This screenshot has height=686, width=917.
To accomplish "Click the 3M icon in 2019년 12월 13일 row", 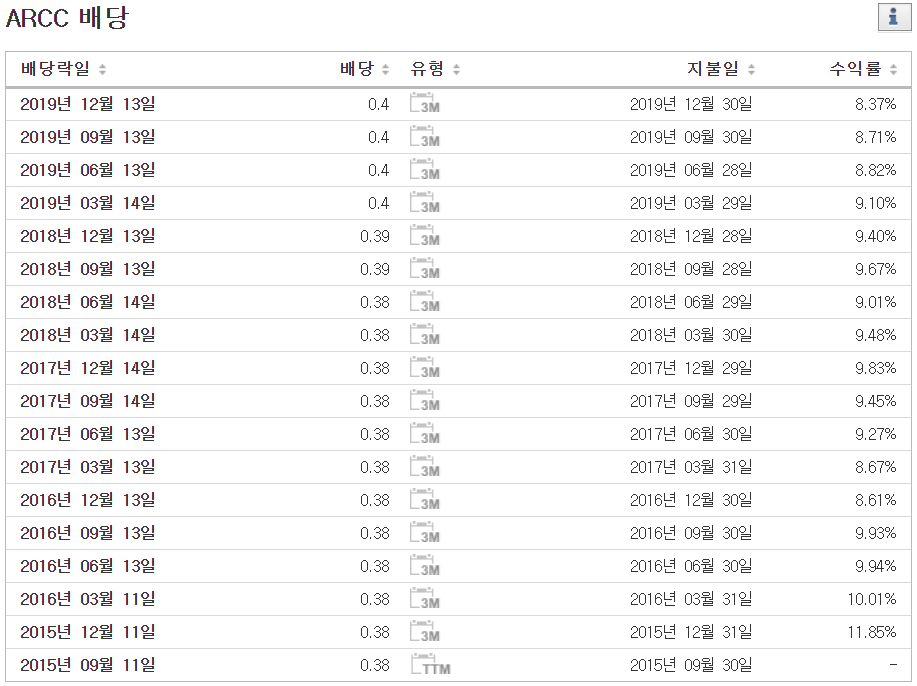I will pos(425,103).
